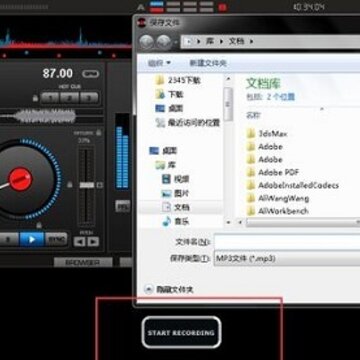Click the icon beside 最近访问的位置
The height and width of the screenshot is (360, 360).
point(160,123)
